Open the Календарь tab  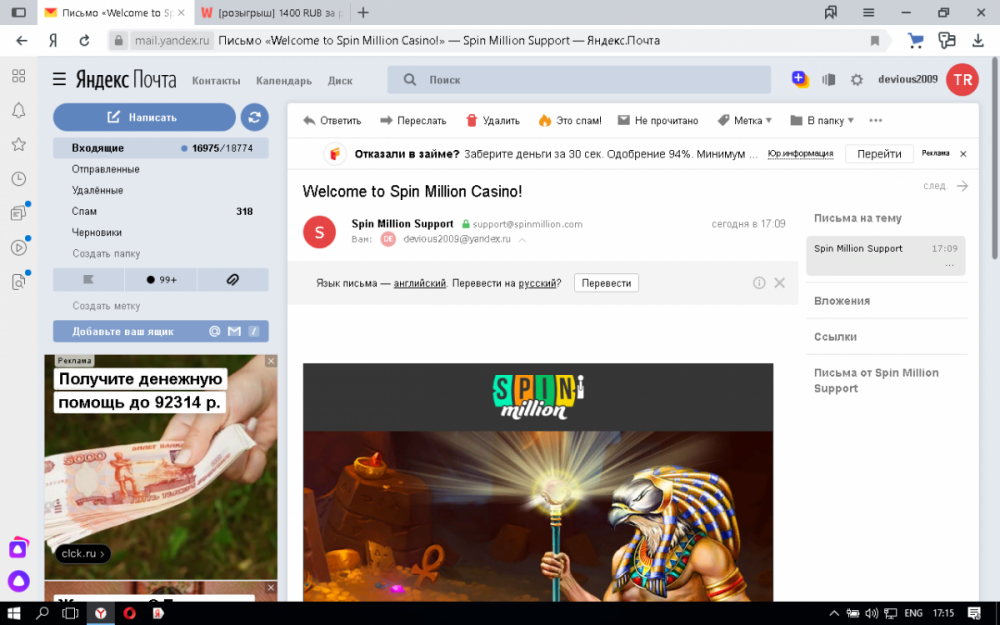click(x=283, y=81)
